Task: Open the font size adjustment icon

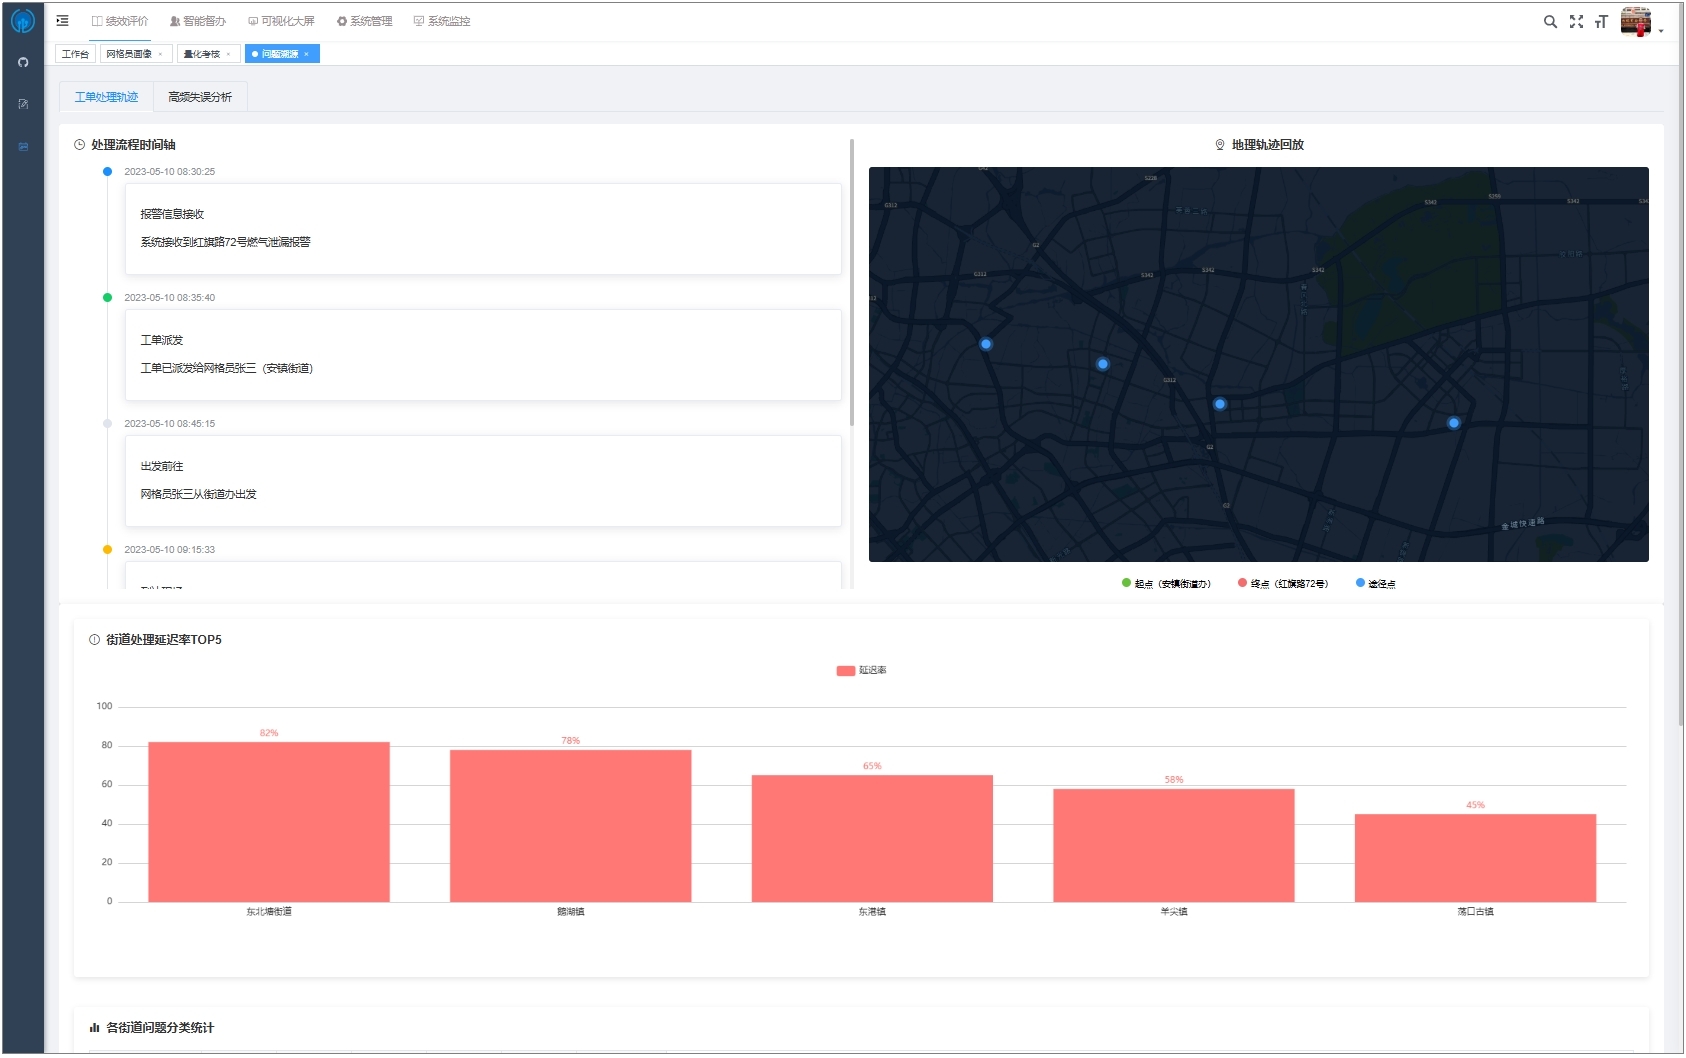Action: [1601, 22]
